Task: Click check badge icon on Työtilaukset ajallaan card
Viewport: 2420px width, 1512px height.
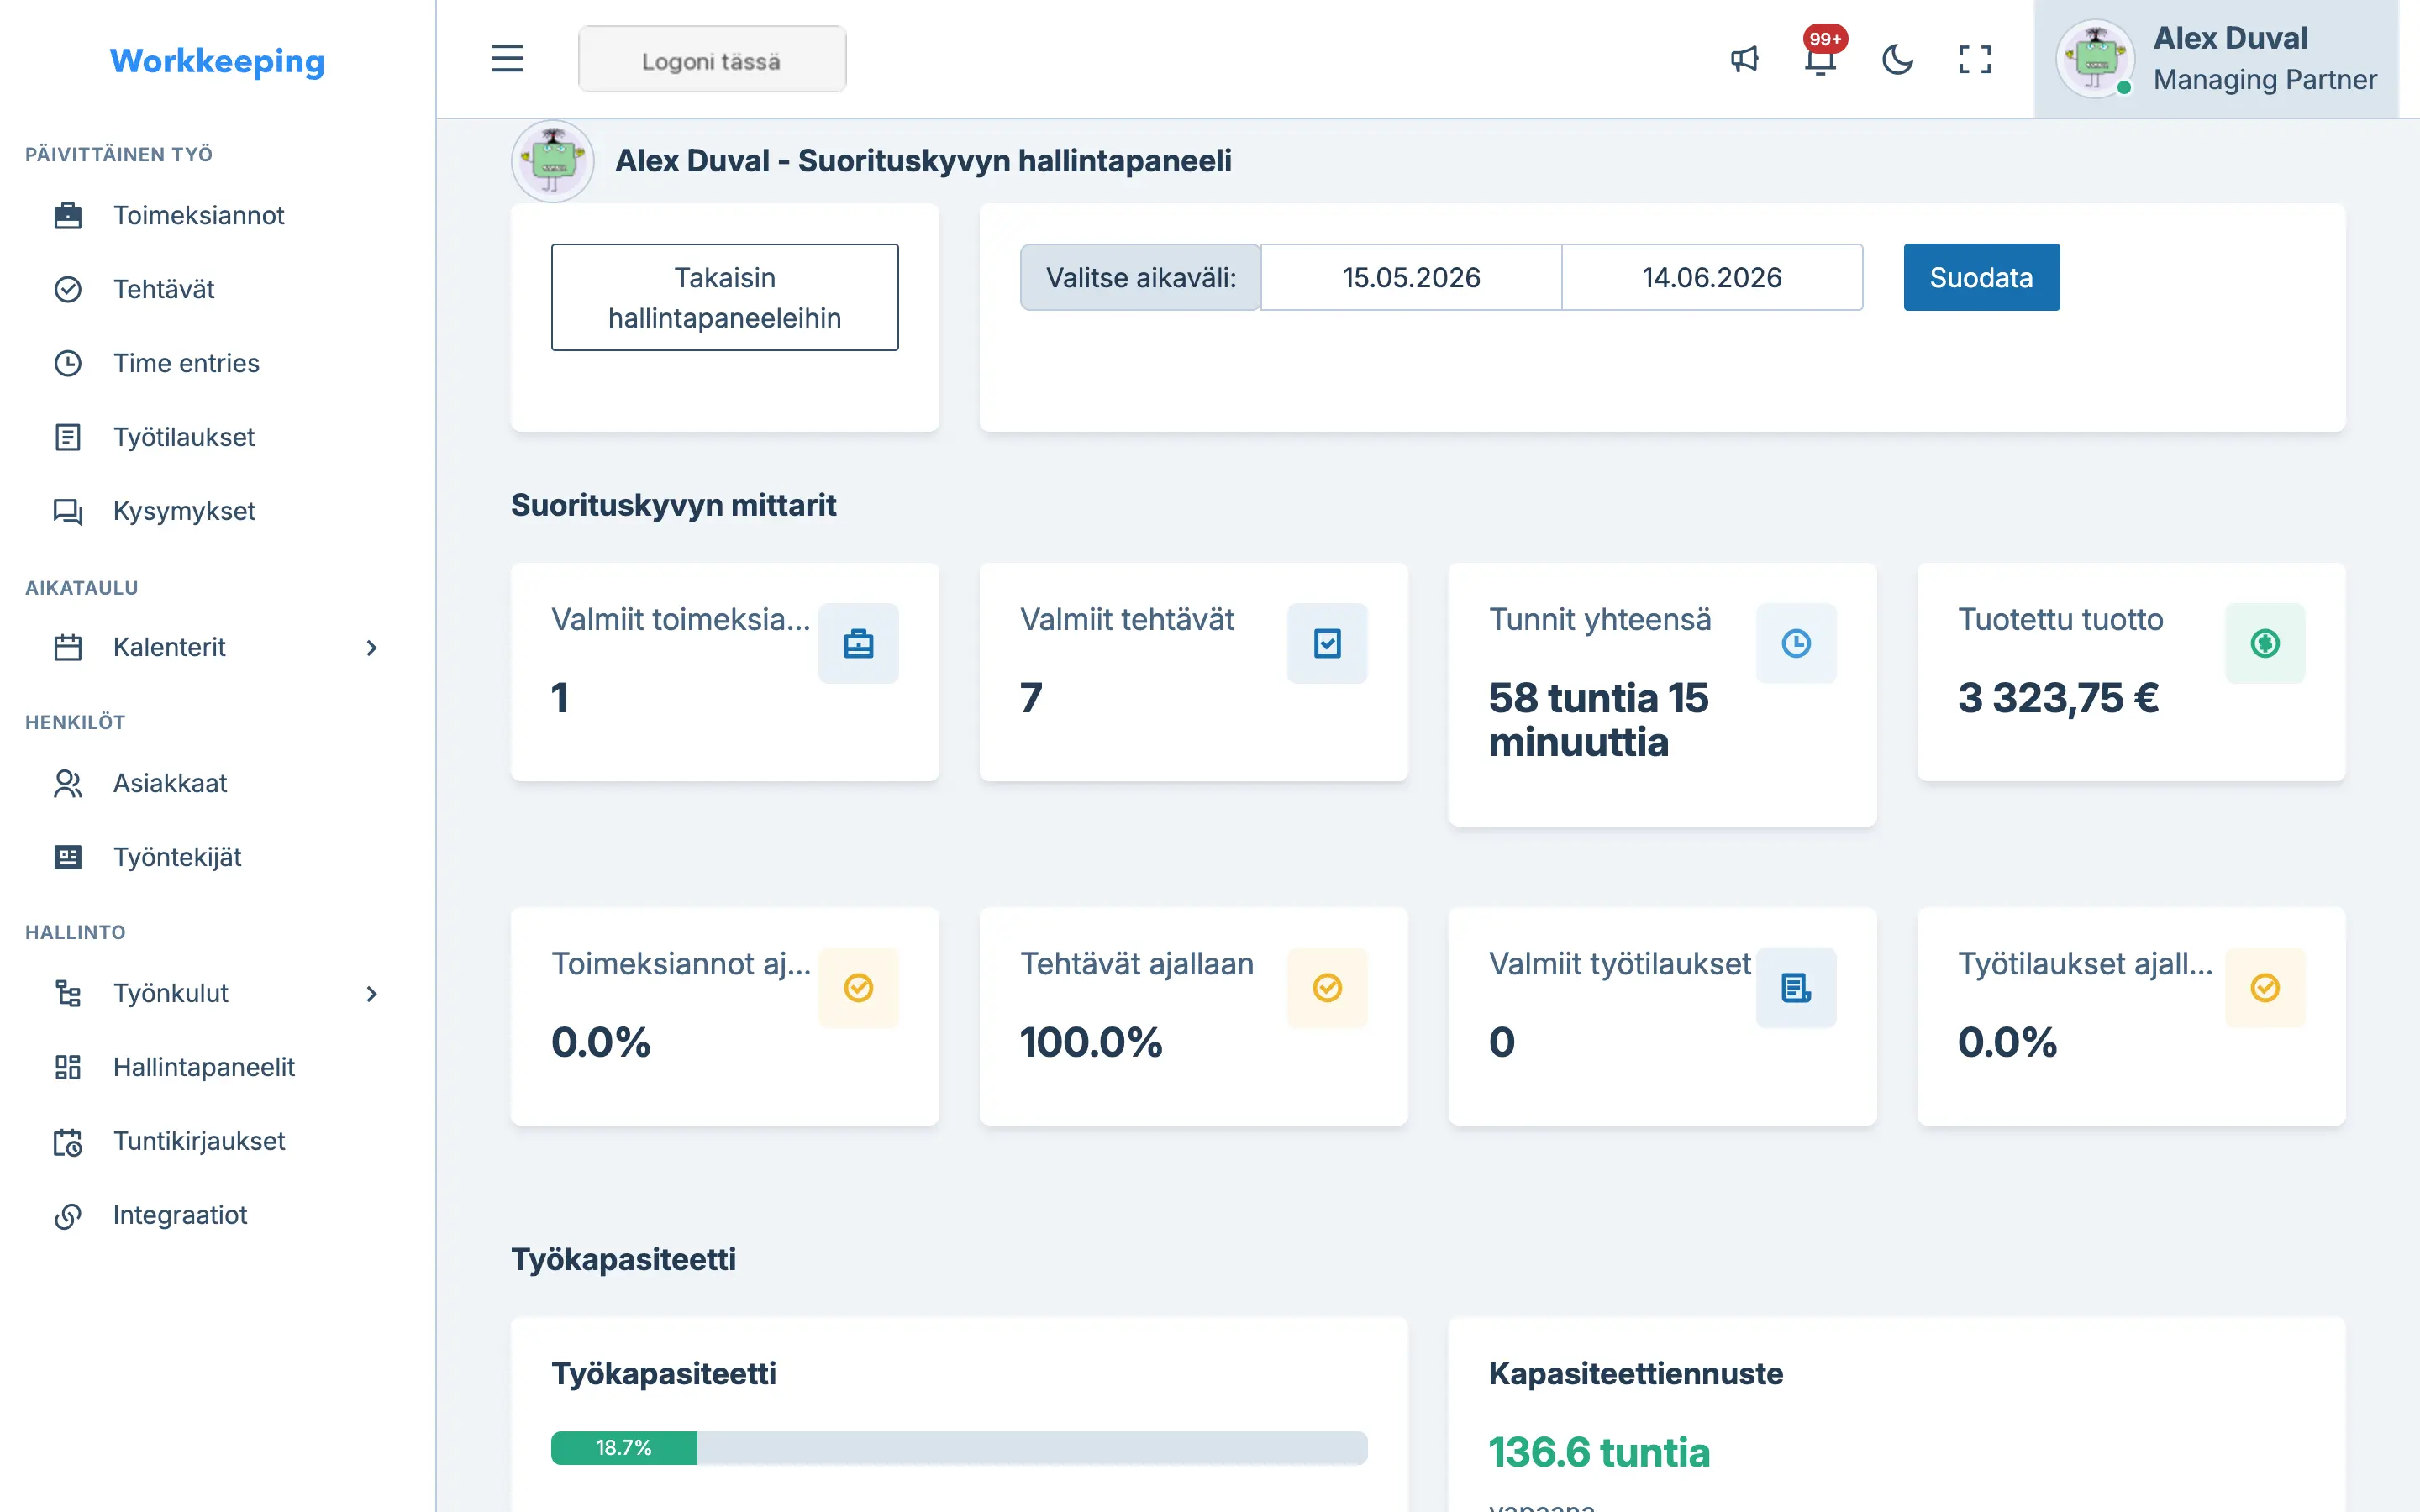Action: [x=2265, y=987]
